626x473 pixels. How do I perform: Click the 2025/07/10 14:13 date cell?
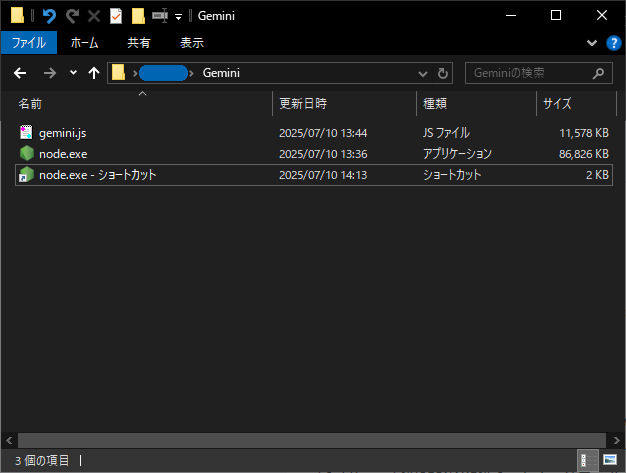[x=323, y=175]
